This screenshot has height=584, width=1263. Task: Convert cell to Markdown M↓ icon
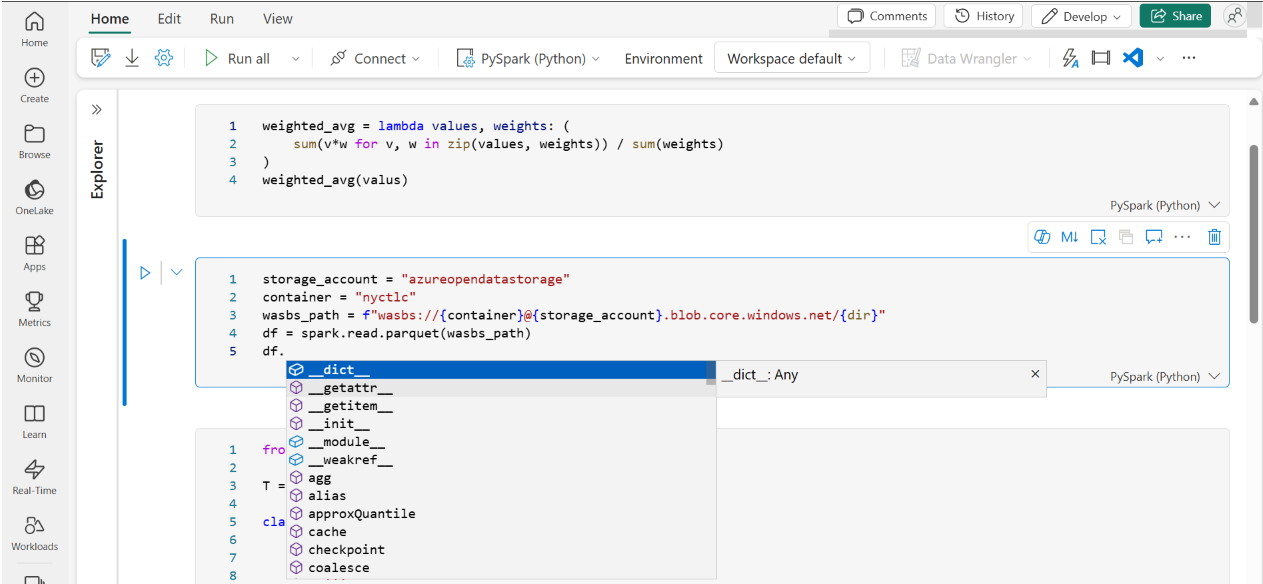(x=1070, y=237)
